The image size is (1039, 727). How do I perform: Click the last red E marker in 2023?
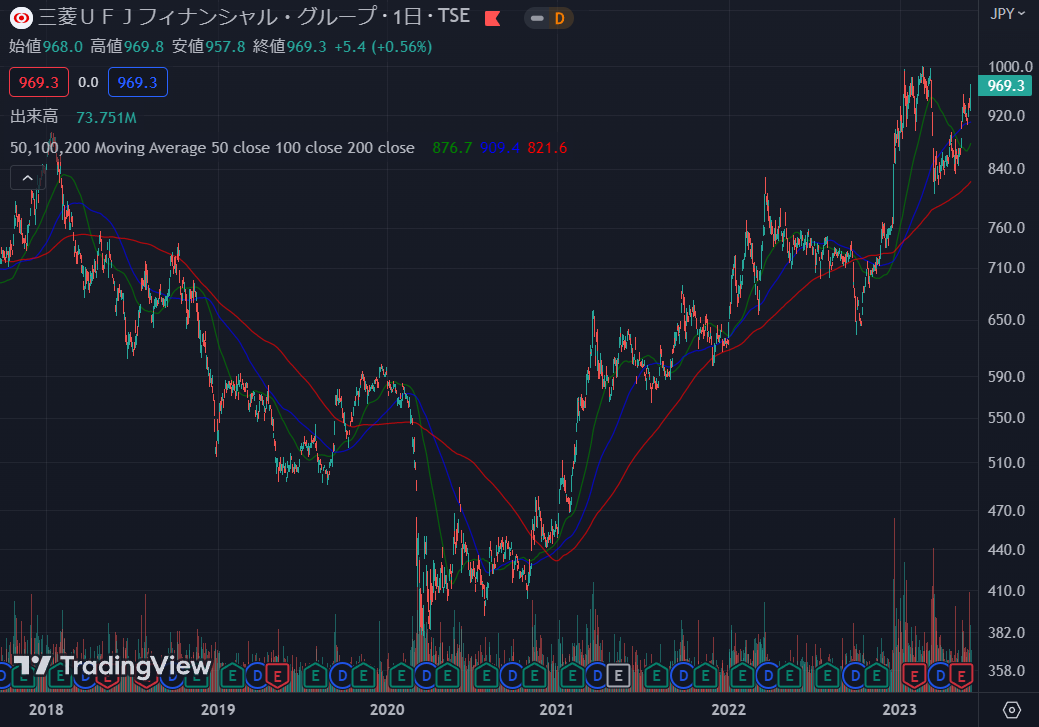click(x=961, y=676)
